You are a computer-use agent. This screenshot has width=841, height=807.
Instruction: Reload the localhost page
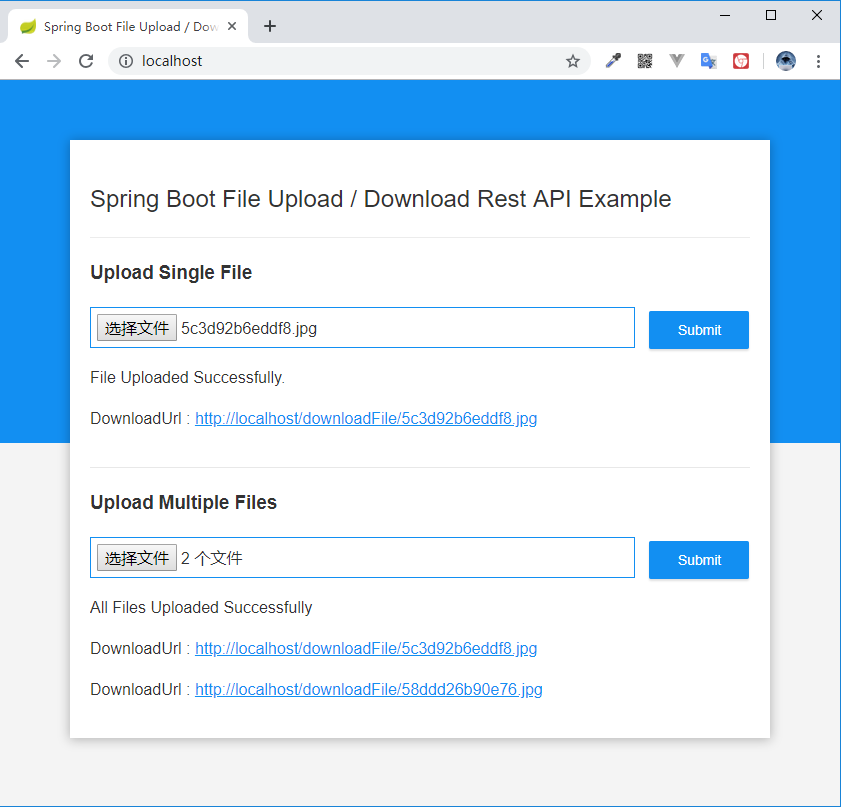[x=86, y=61]
